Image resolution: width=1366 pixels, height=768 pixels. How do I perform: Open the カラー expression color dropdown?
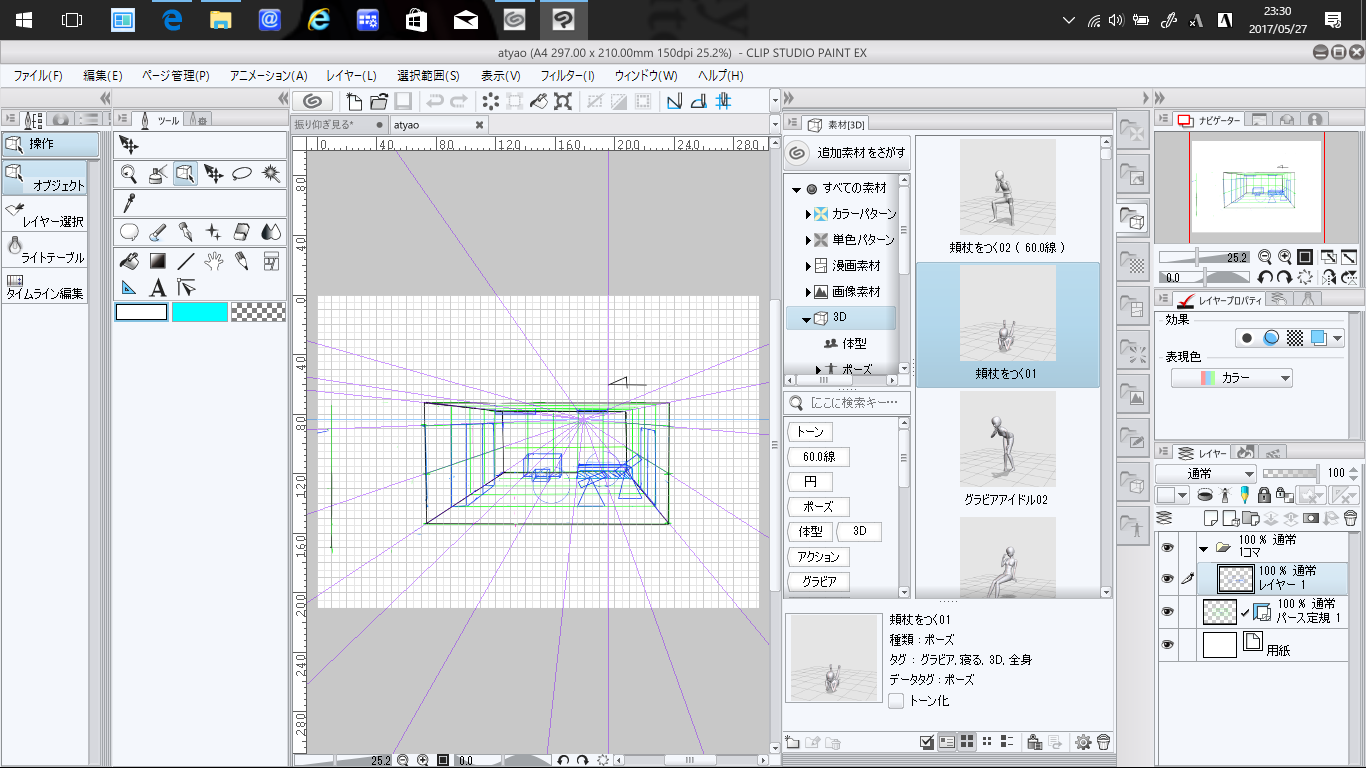[x=1232, y=378]
